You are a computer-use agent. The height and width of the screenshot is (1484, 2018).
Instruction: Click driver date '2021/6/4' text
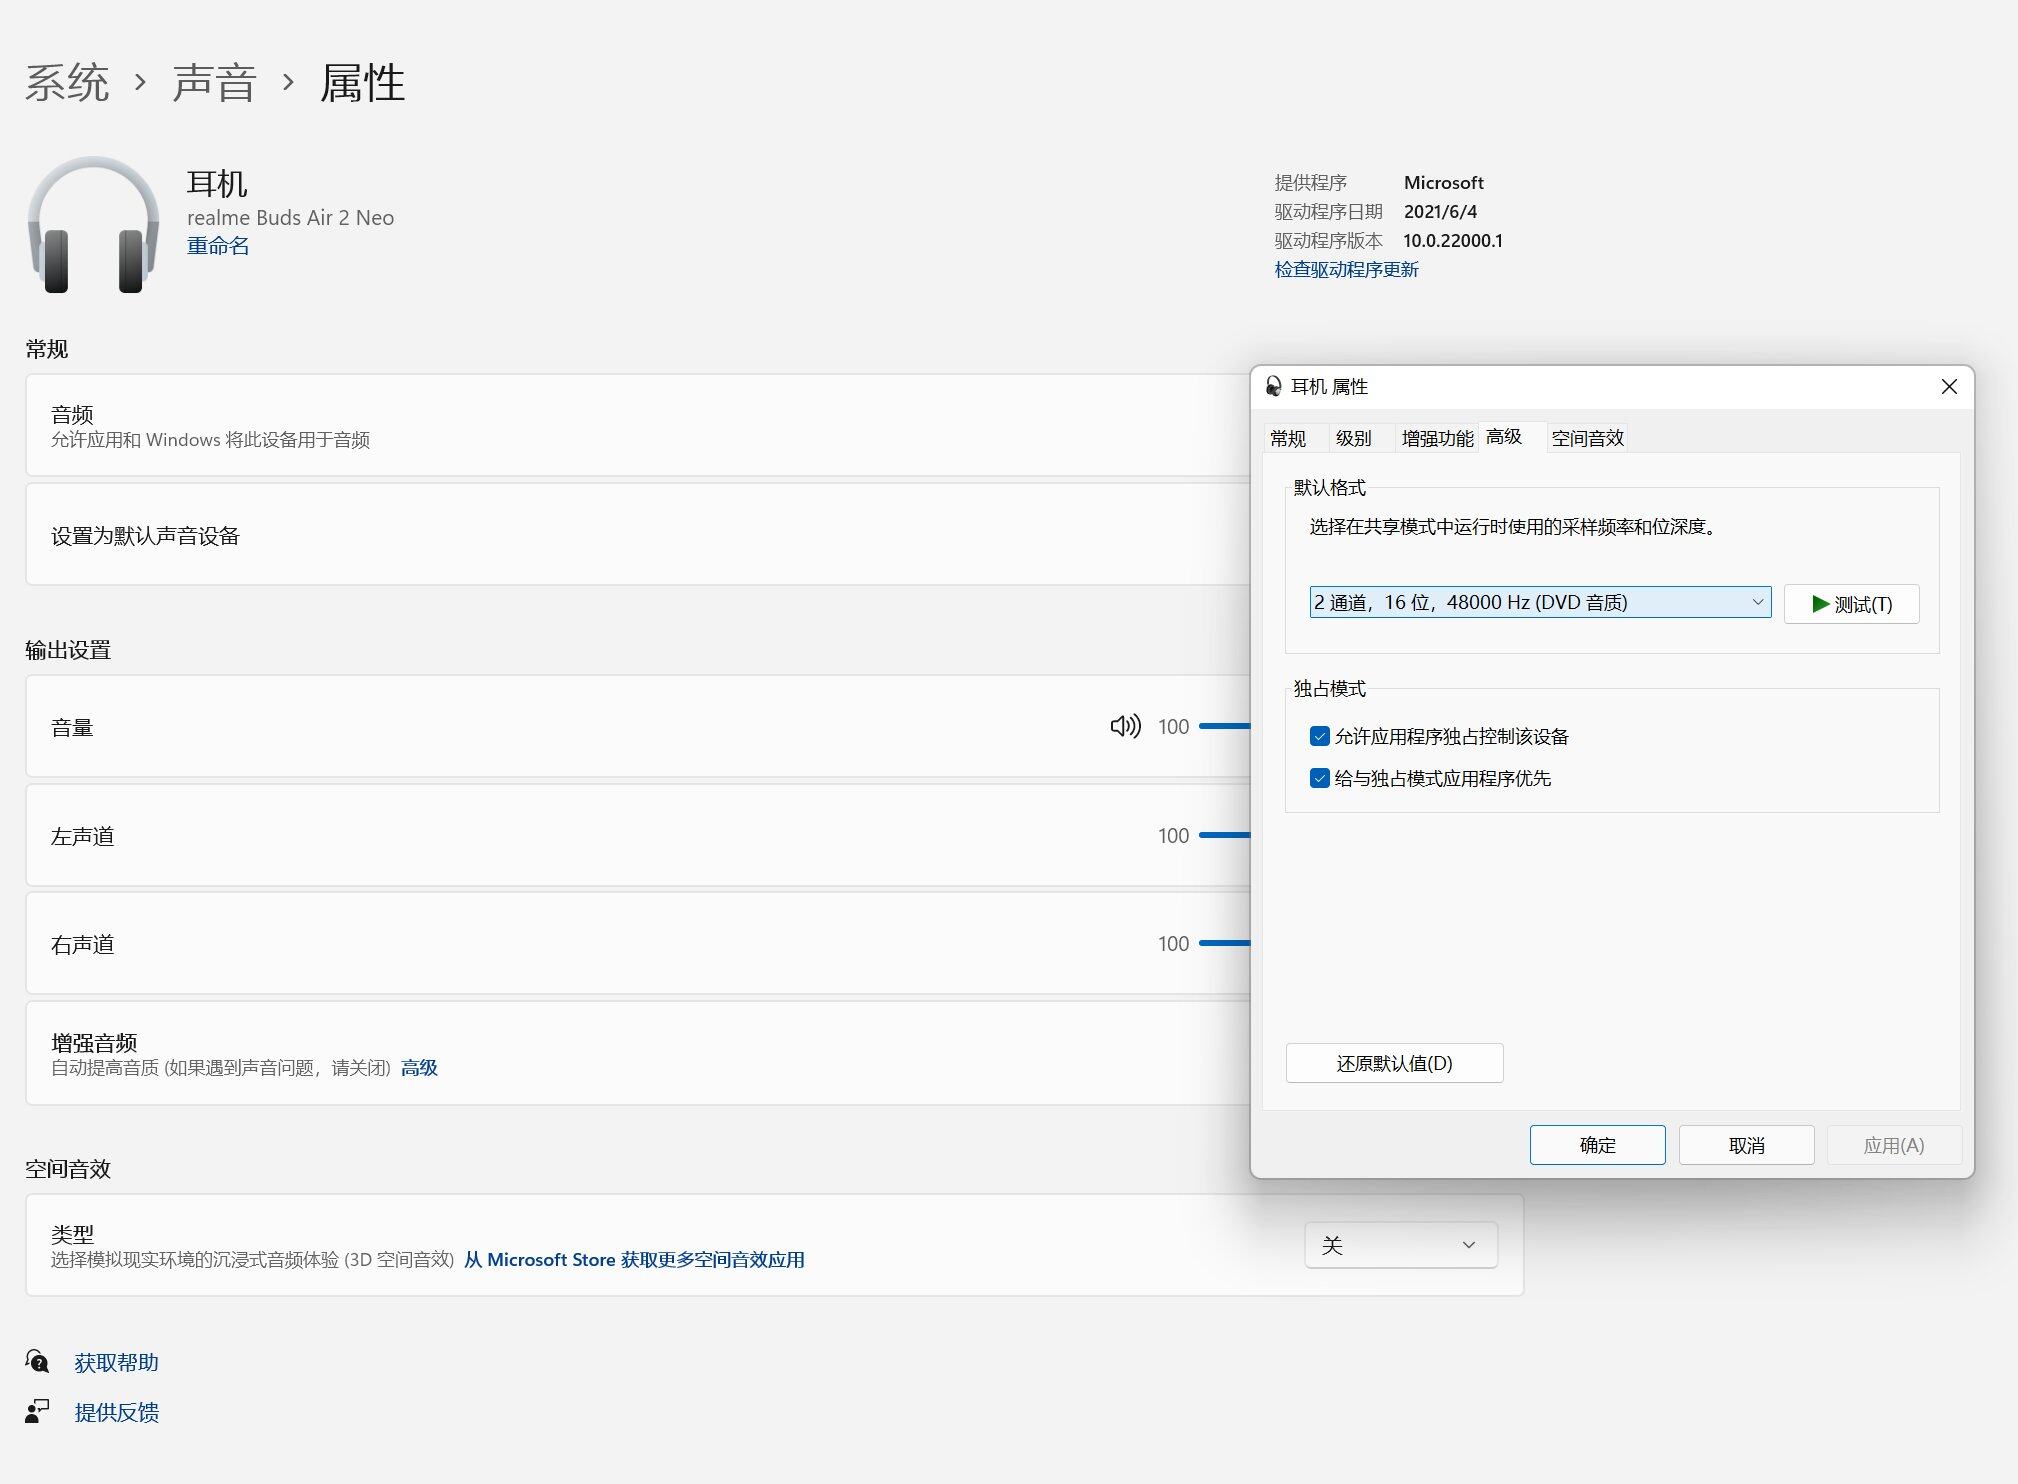(1440, 212)
